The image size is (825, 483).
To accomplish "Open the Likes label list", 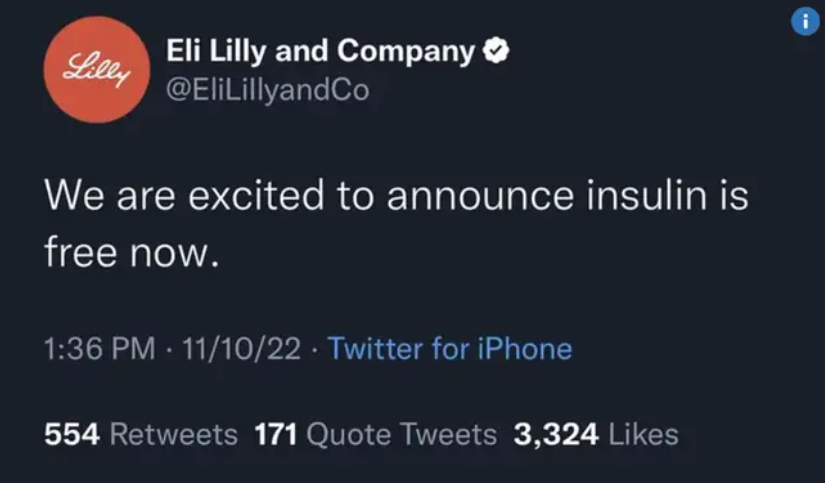I will [x=643, y=434].
